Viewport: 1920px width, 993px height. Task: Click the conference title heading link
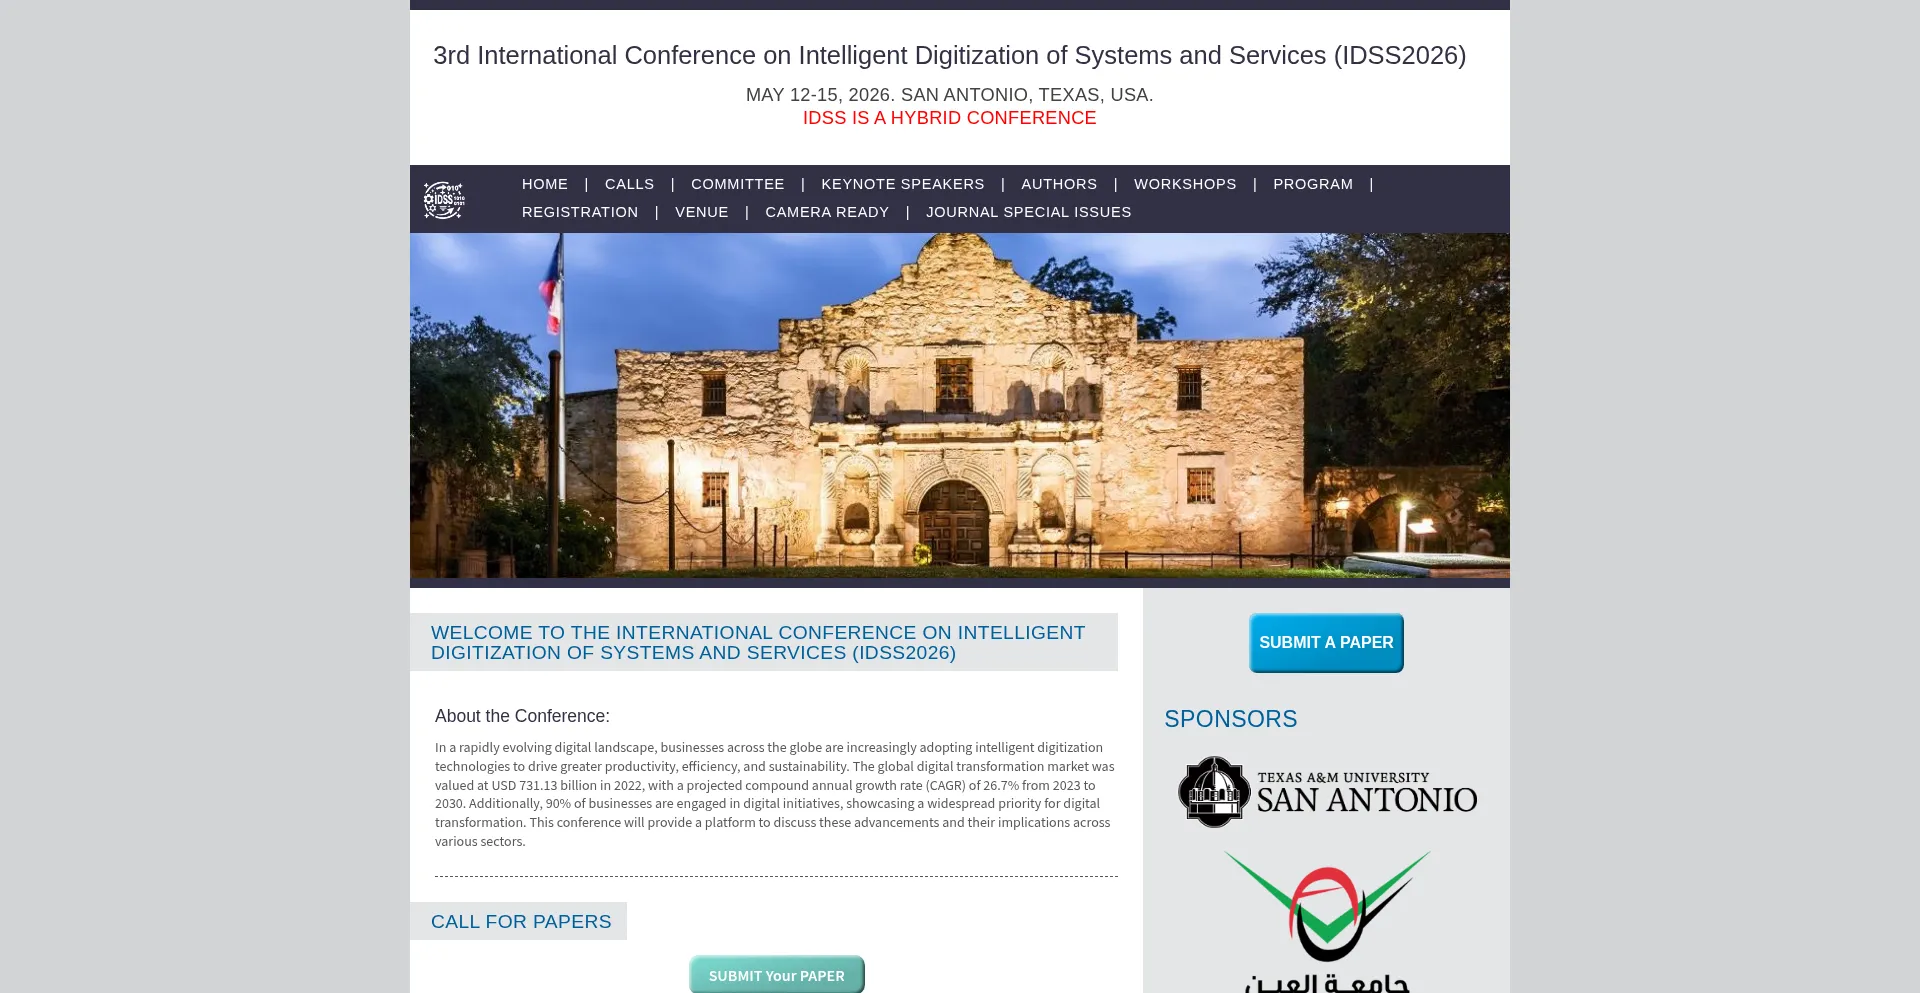949,55
